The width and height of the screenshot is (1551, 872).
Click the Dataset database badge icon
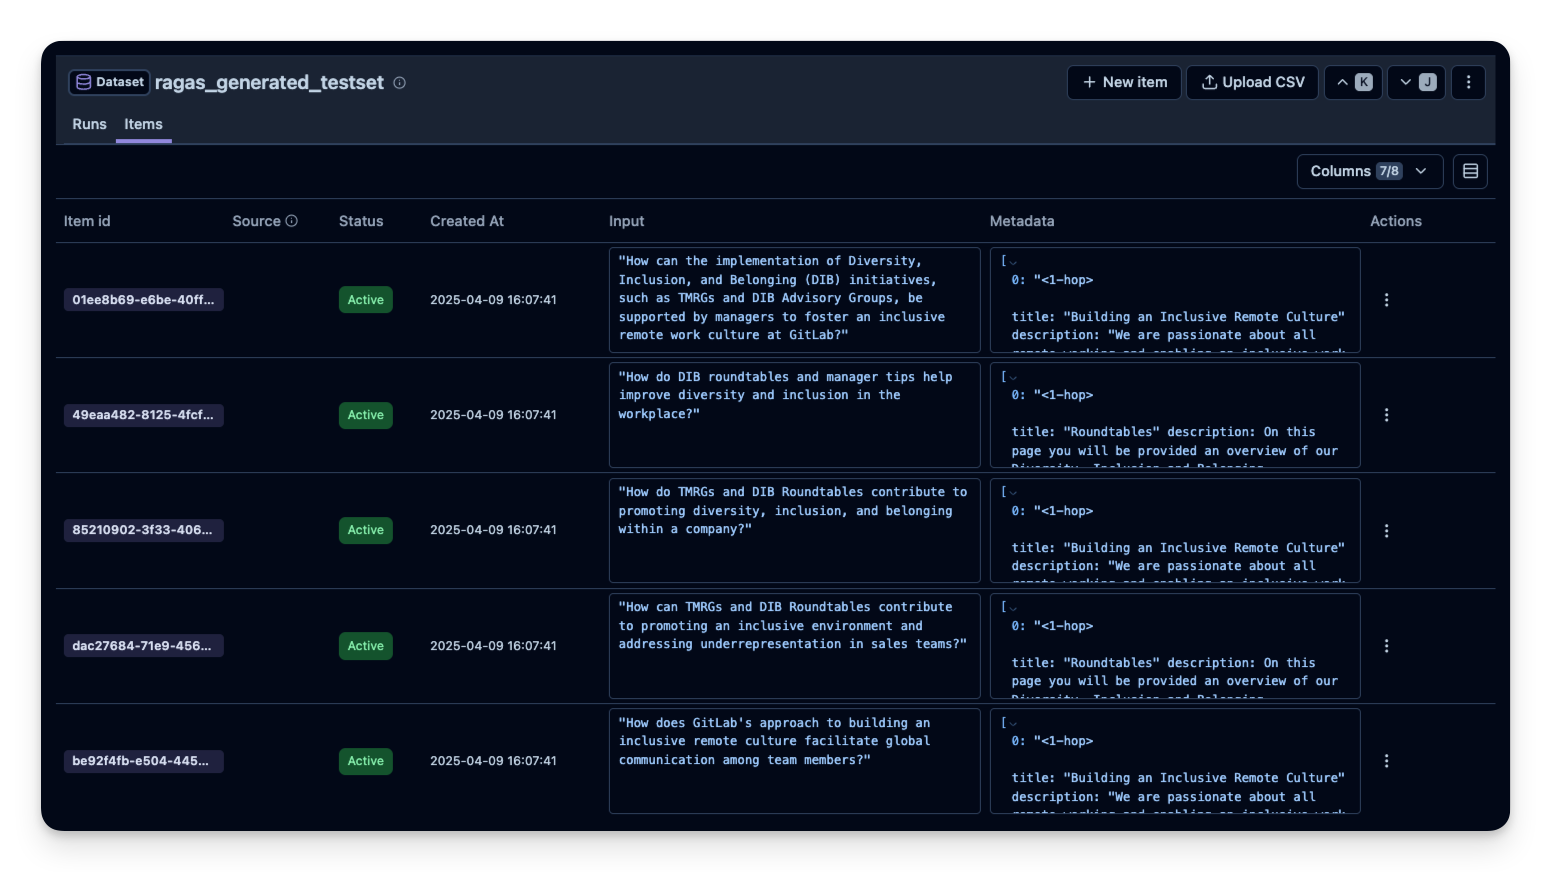(83, 82)
